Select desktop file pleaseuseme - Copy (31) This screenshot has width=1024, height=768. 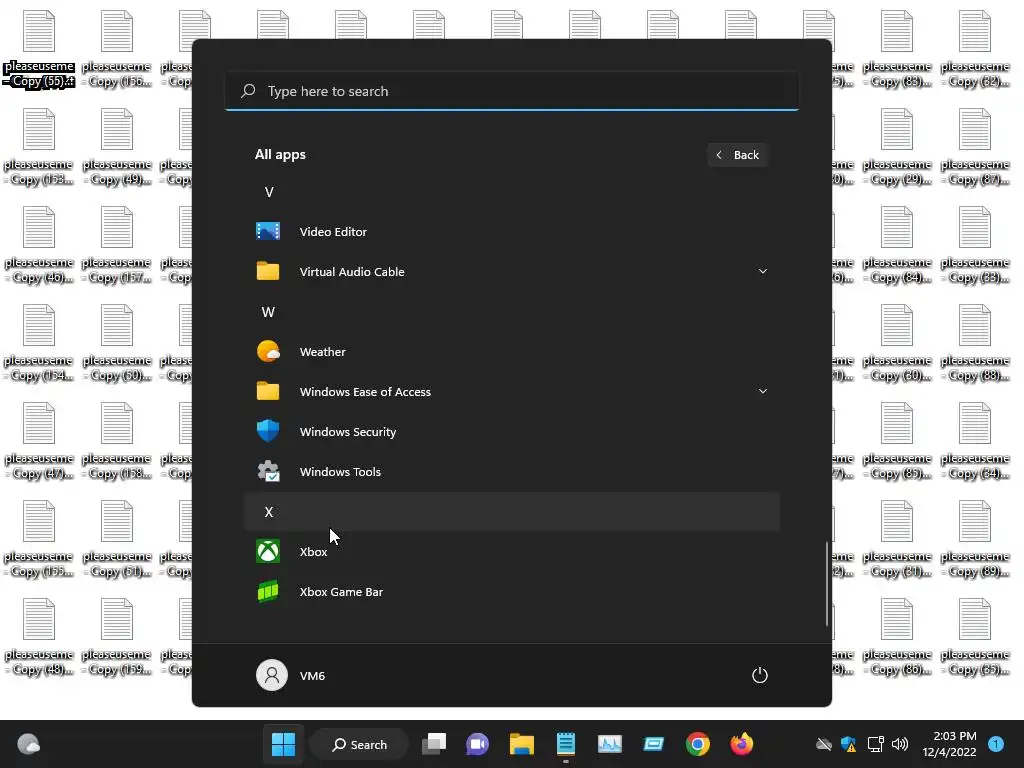click(x=897, y=539)
